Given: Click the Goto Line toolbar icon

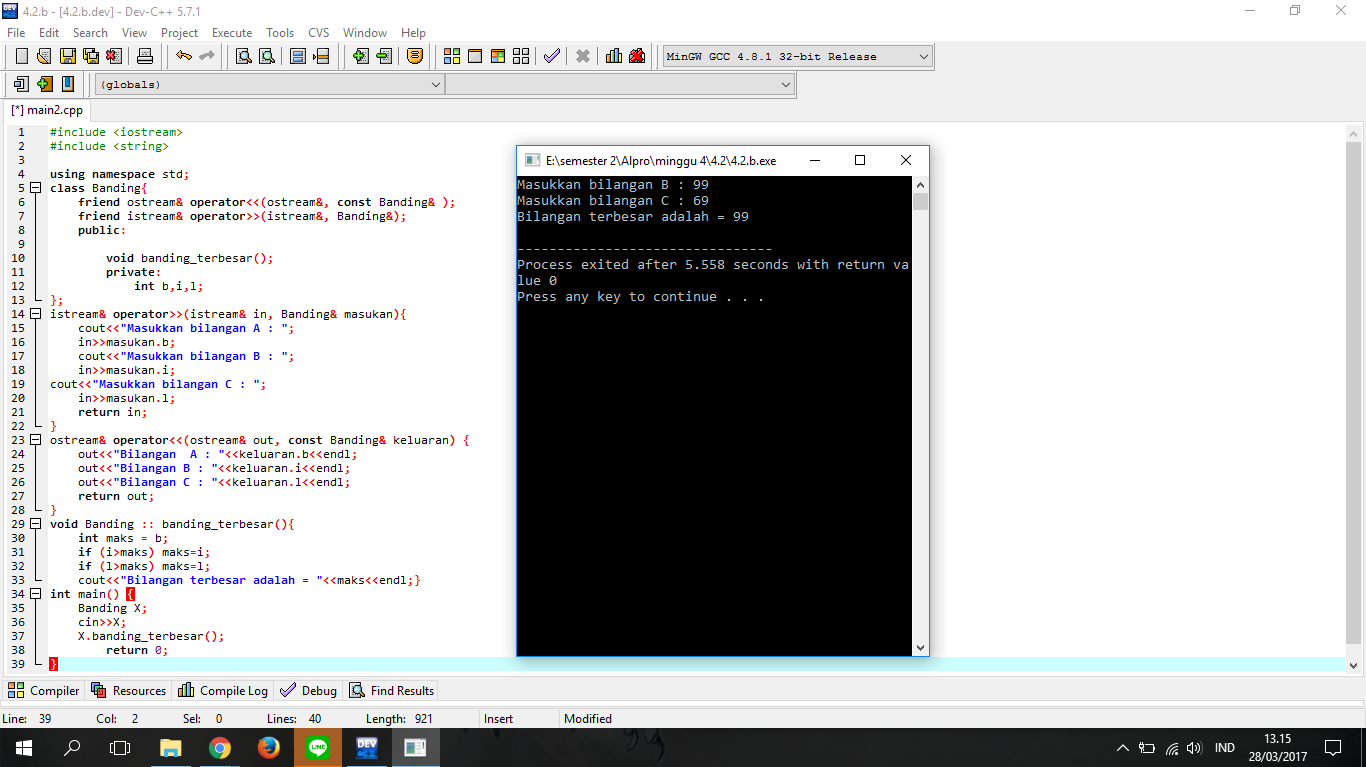Looking at the screenshot, I should [x=321, y=56].
